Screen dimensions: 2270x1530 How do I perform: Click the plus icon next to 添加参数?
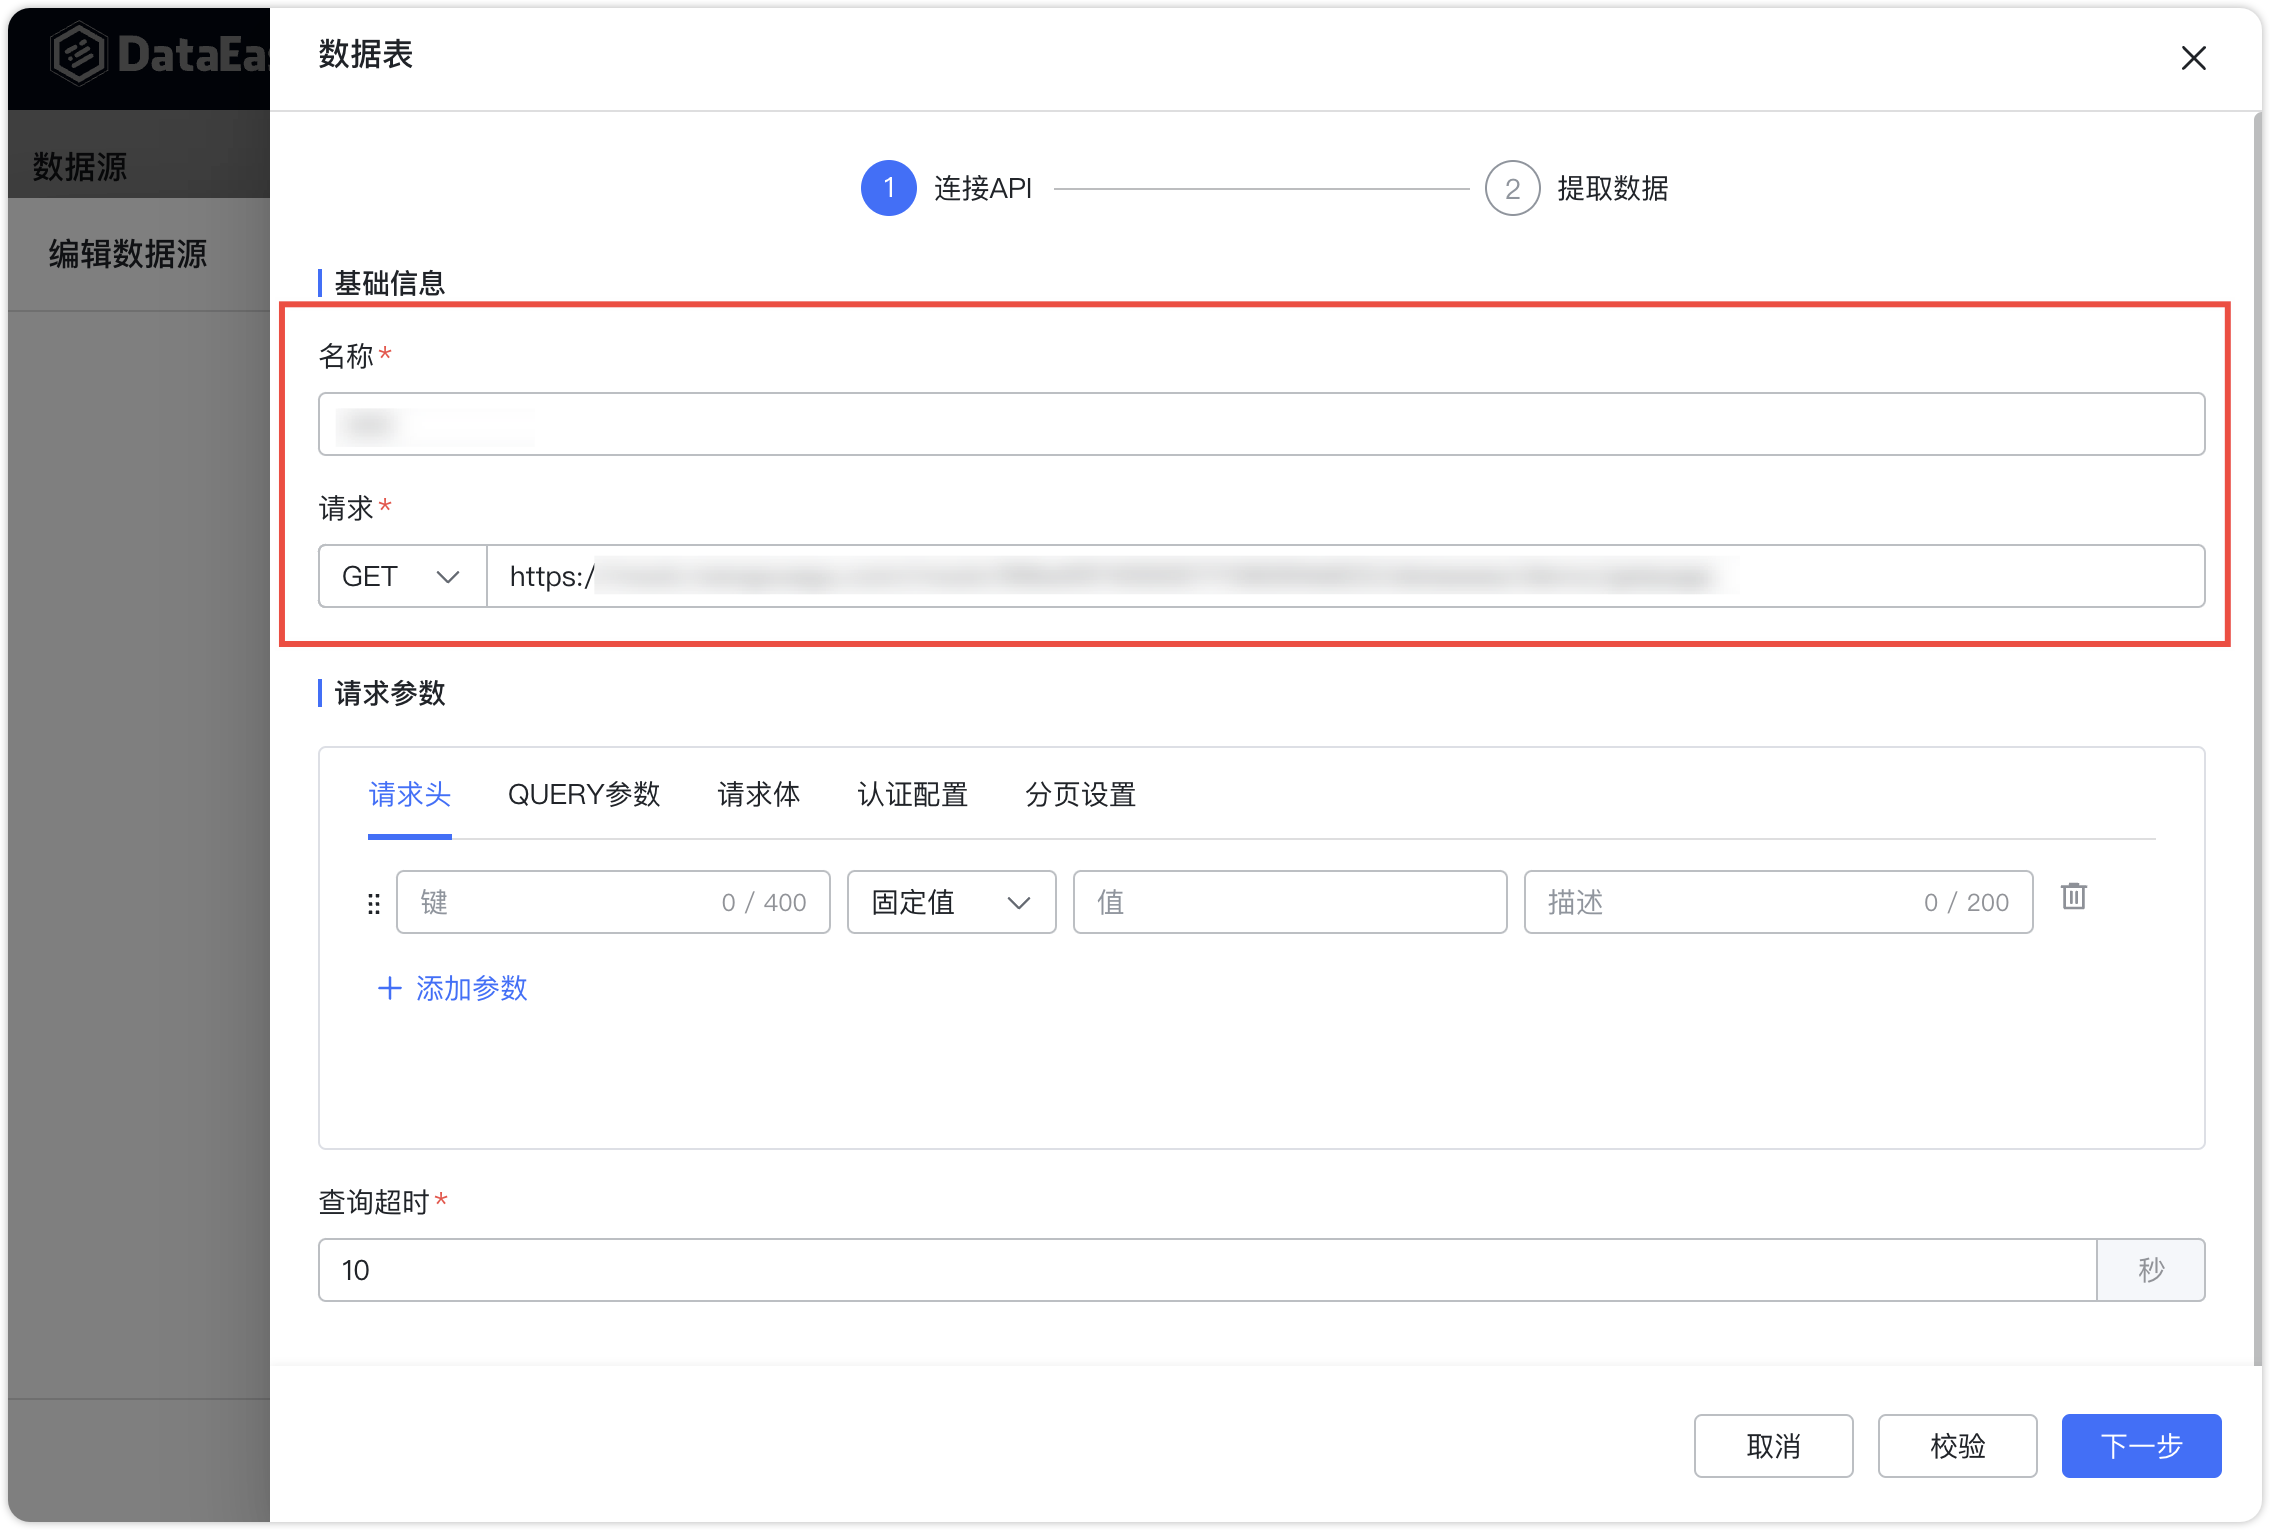[x=389, y=988]
